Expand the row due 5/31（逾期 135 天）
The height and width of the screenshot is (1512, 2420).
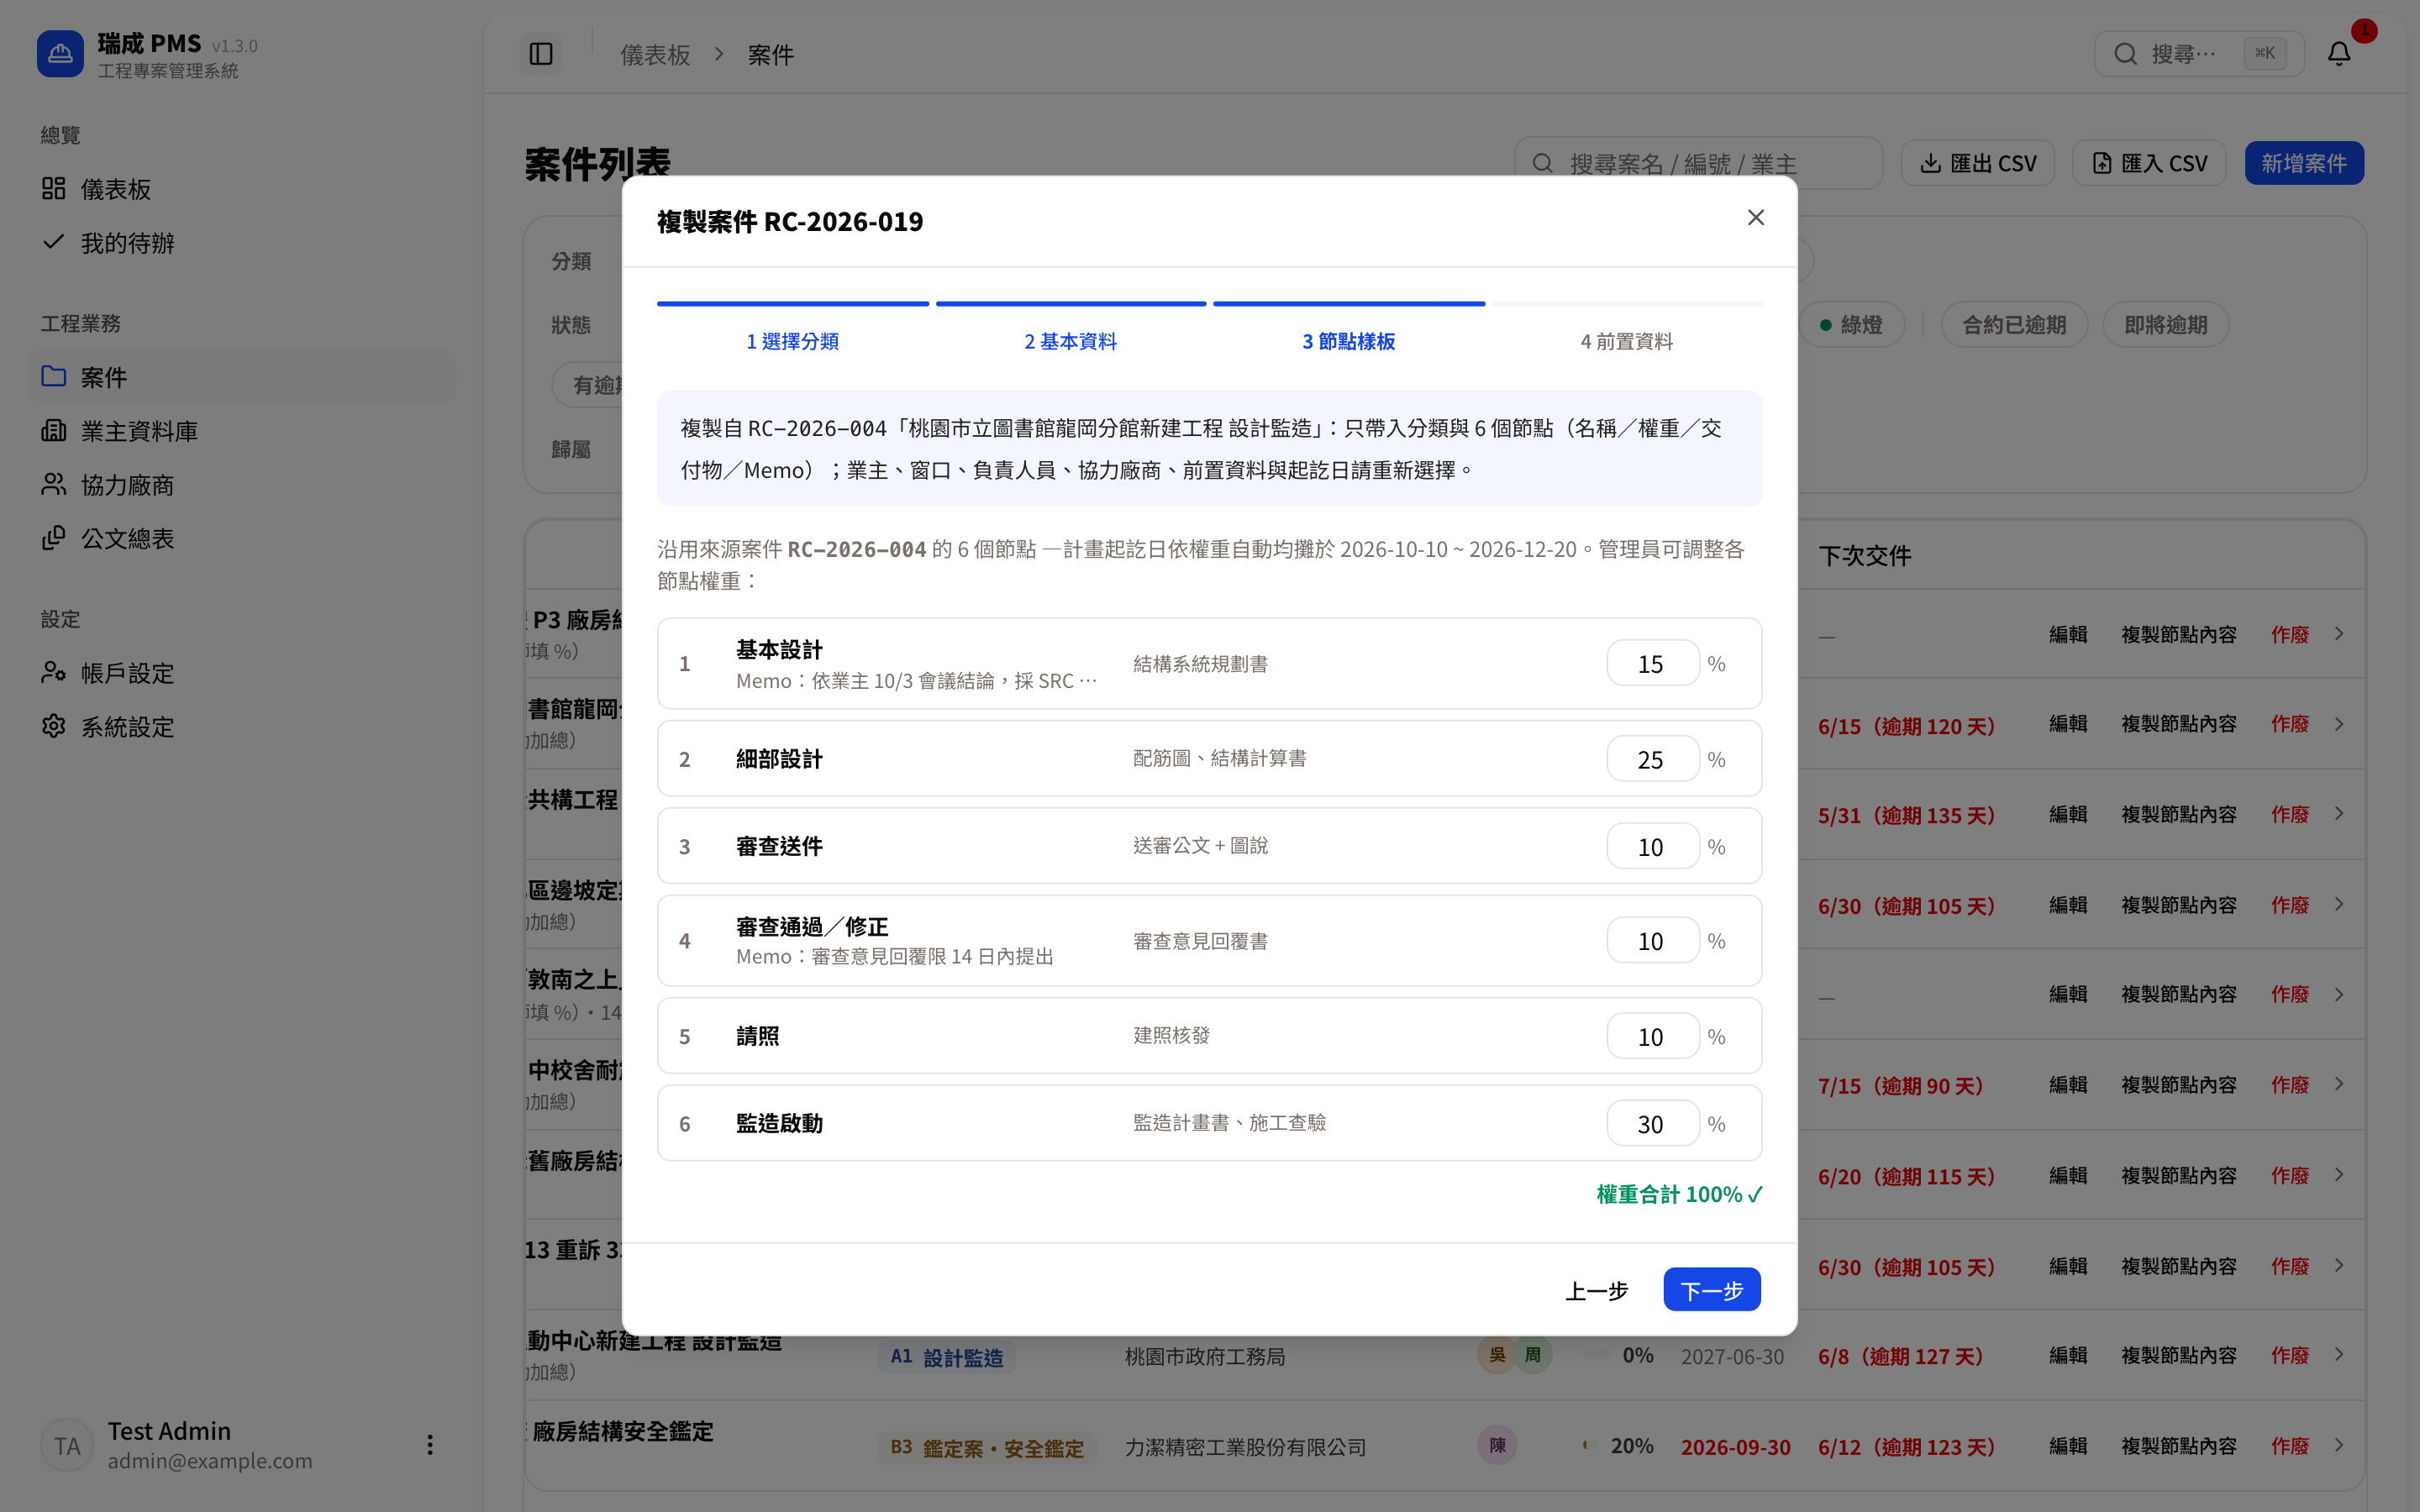pos(2339,814)
